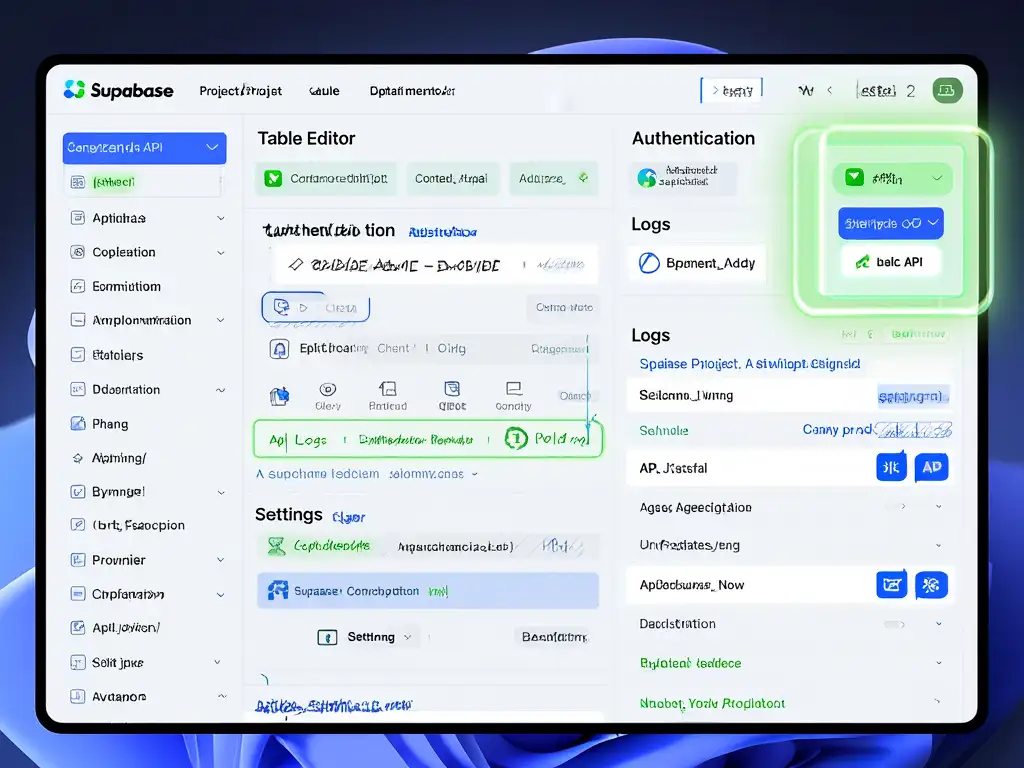Open the green user avatar icon
This screenshot has height=768, width=1024.
[x=946, y=90]
